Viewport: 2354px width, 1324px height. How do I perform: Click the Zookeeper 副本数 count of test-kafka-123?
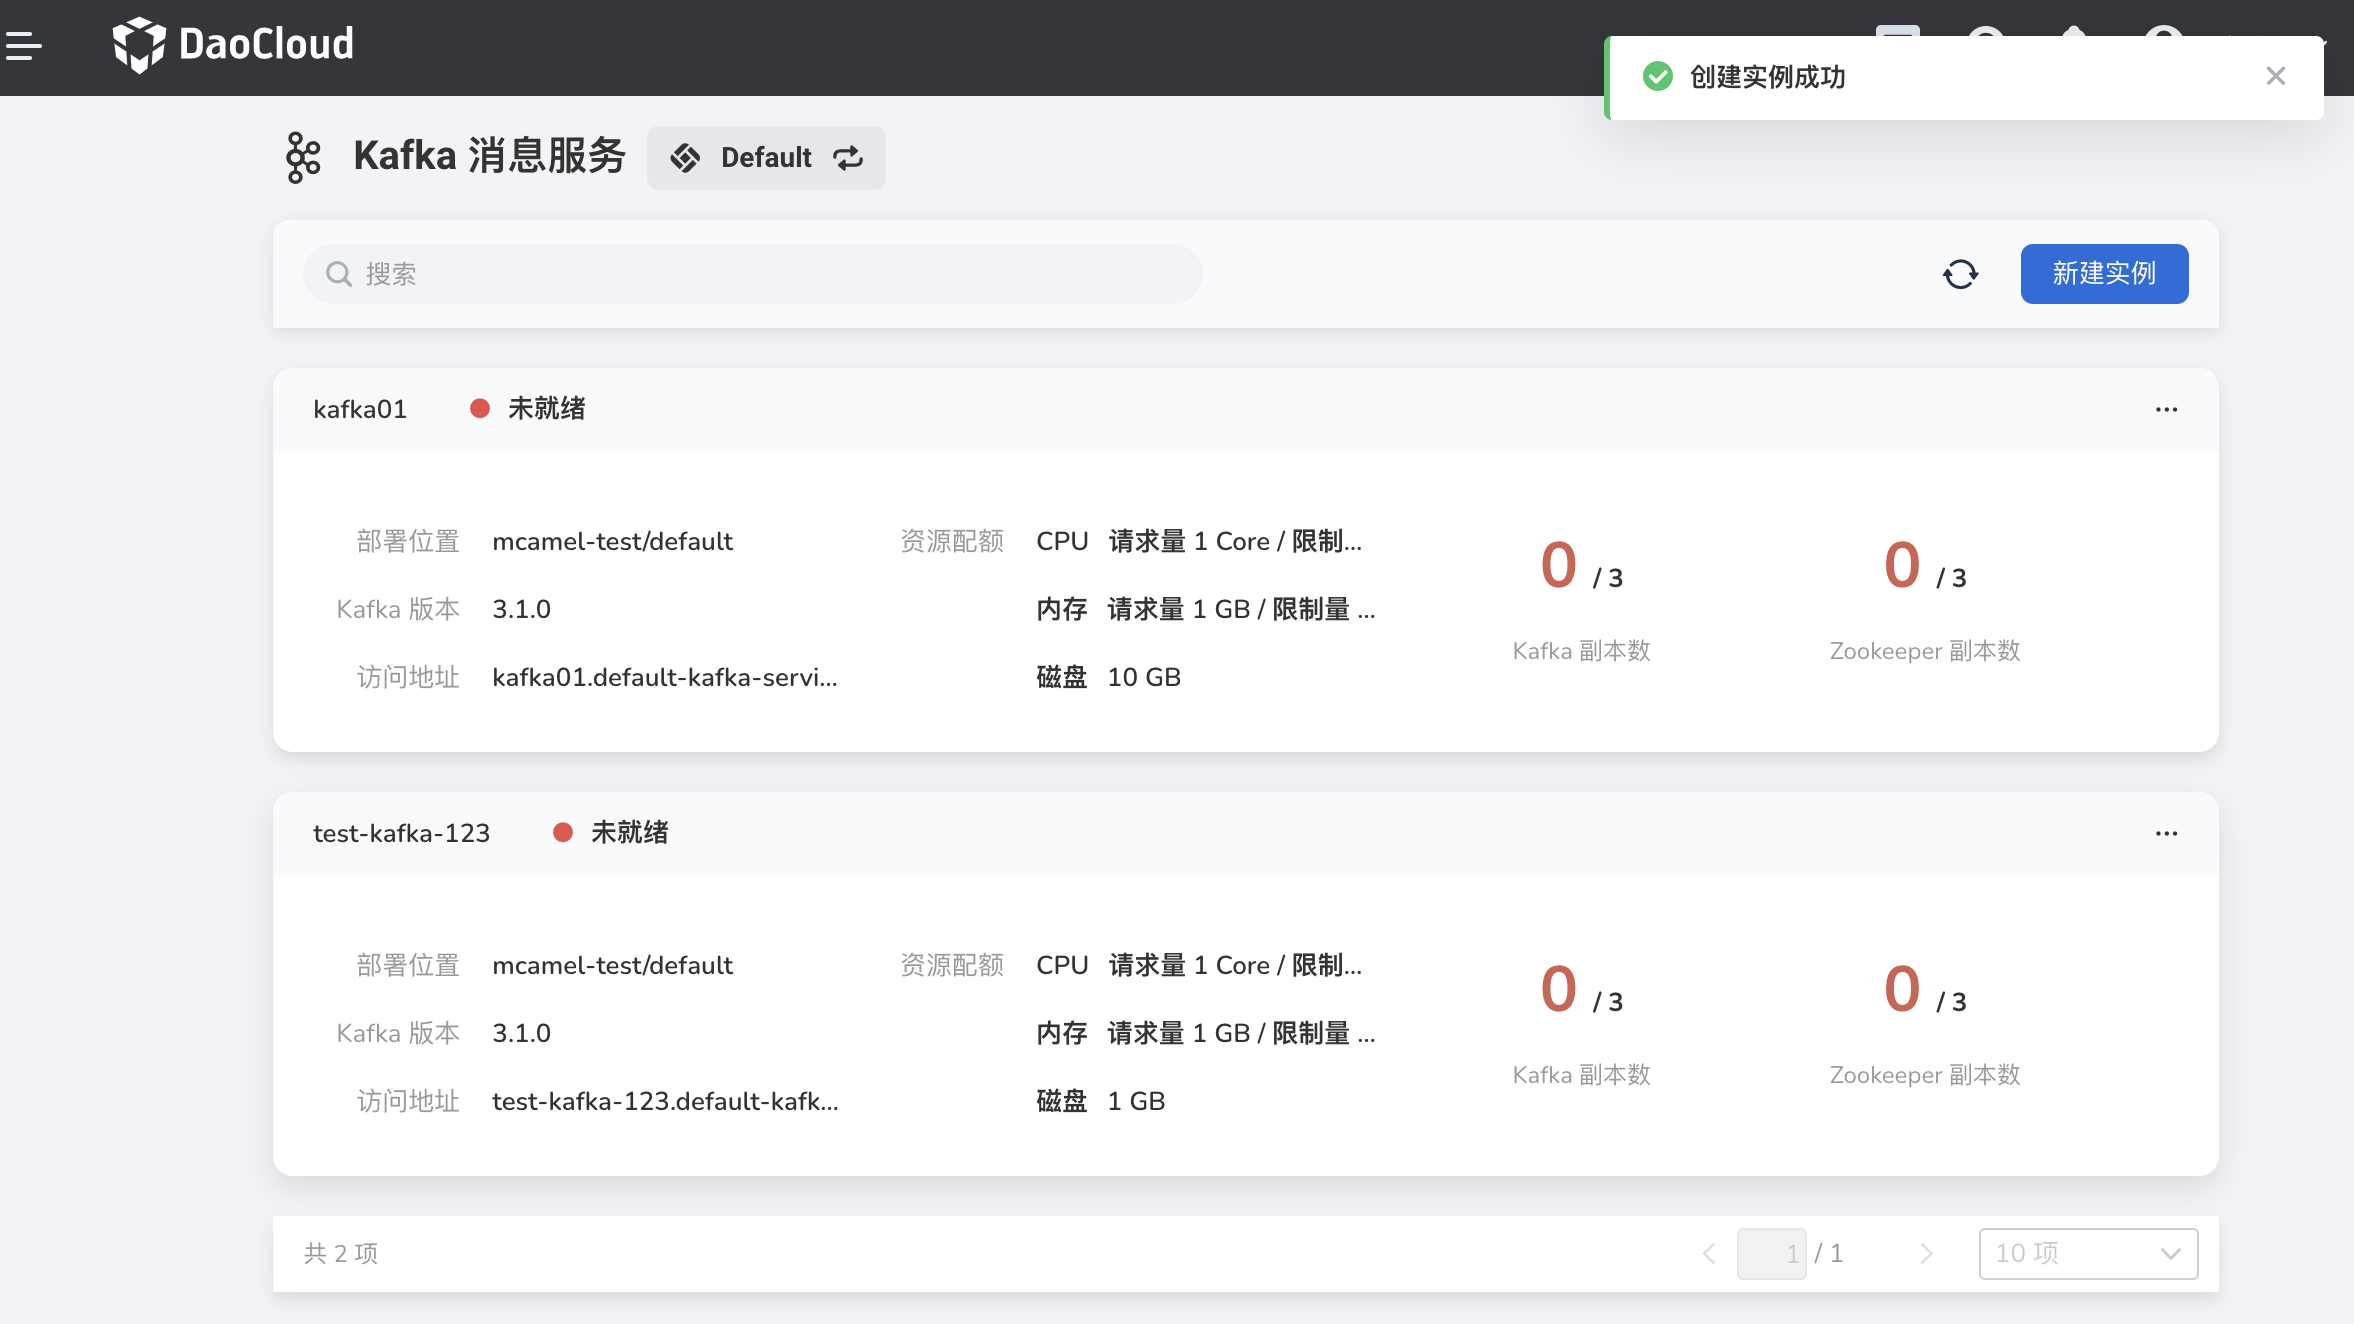(x=1925, y=989)
